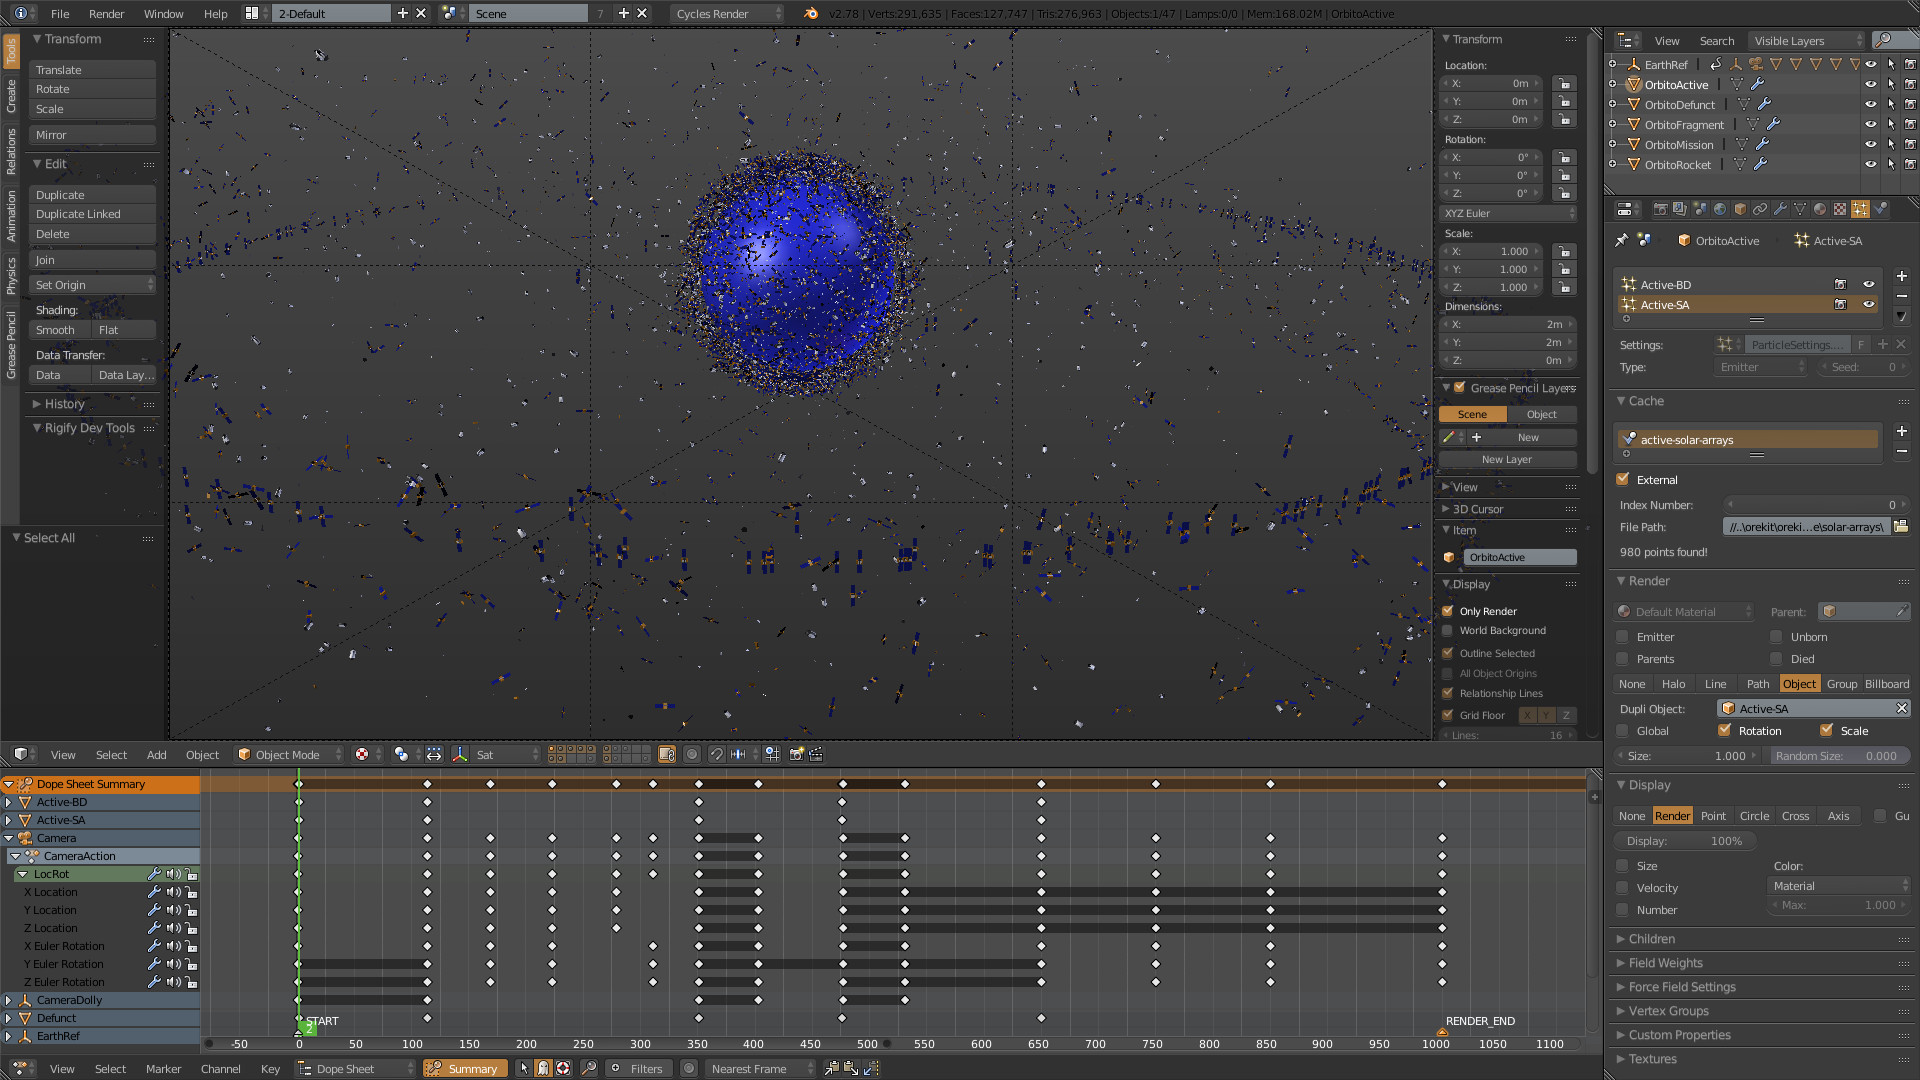The width and height of the screenshot is (1920, 1080).
Task: Browse the cache File Path folder
Action: click(1900, 527)
